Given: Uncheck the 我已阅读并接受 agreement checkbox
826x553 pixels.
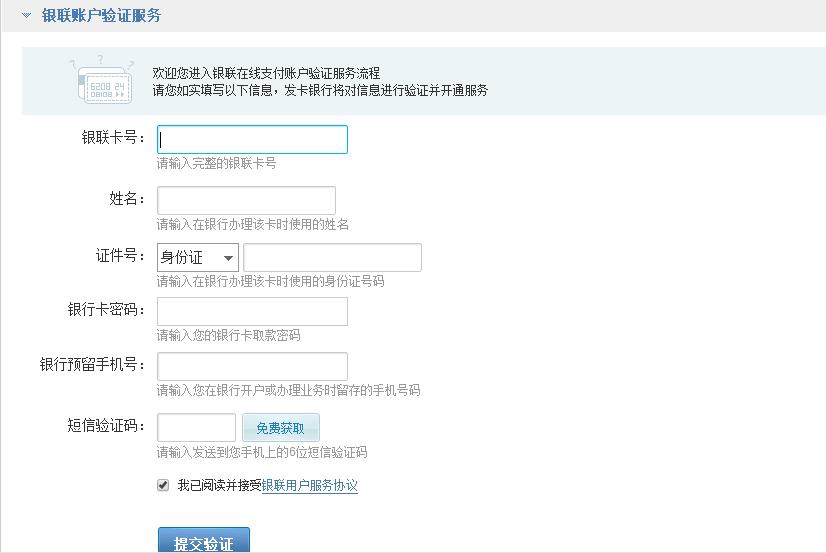Looking at the screenshot, I should pos(163,485).
